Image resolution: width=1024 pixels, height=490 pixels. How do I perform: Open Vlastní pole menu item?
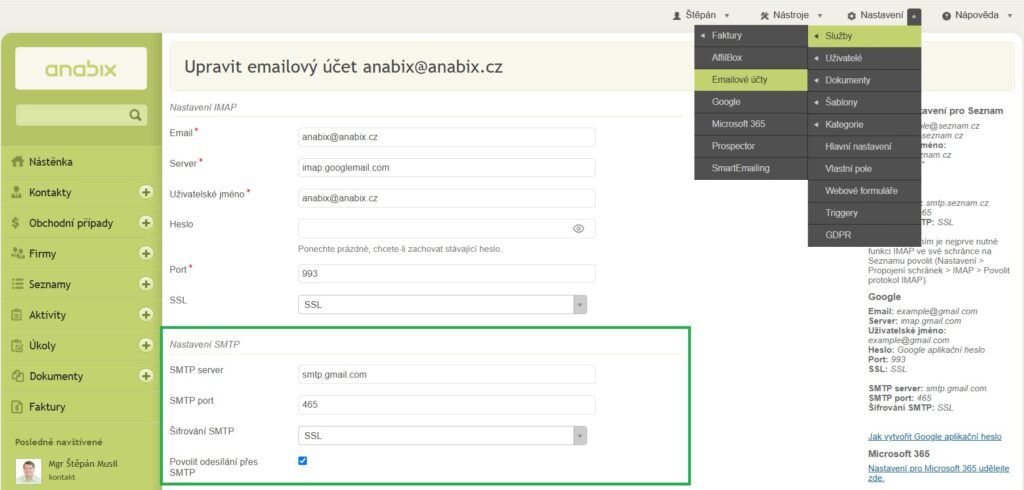864,169
